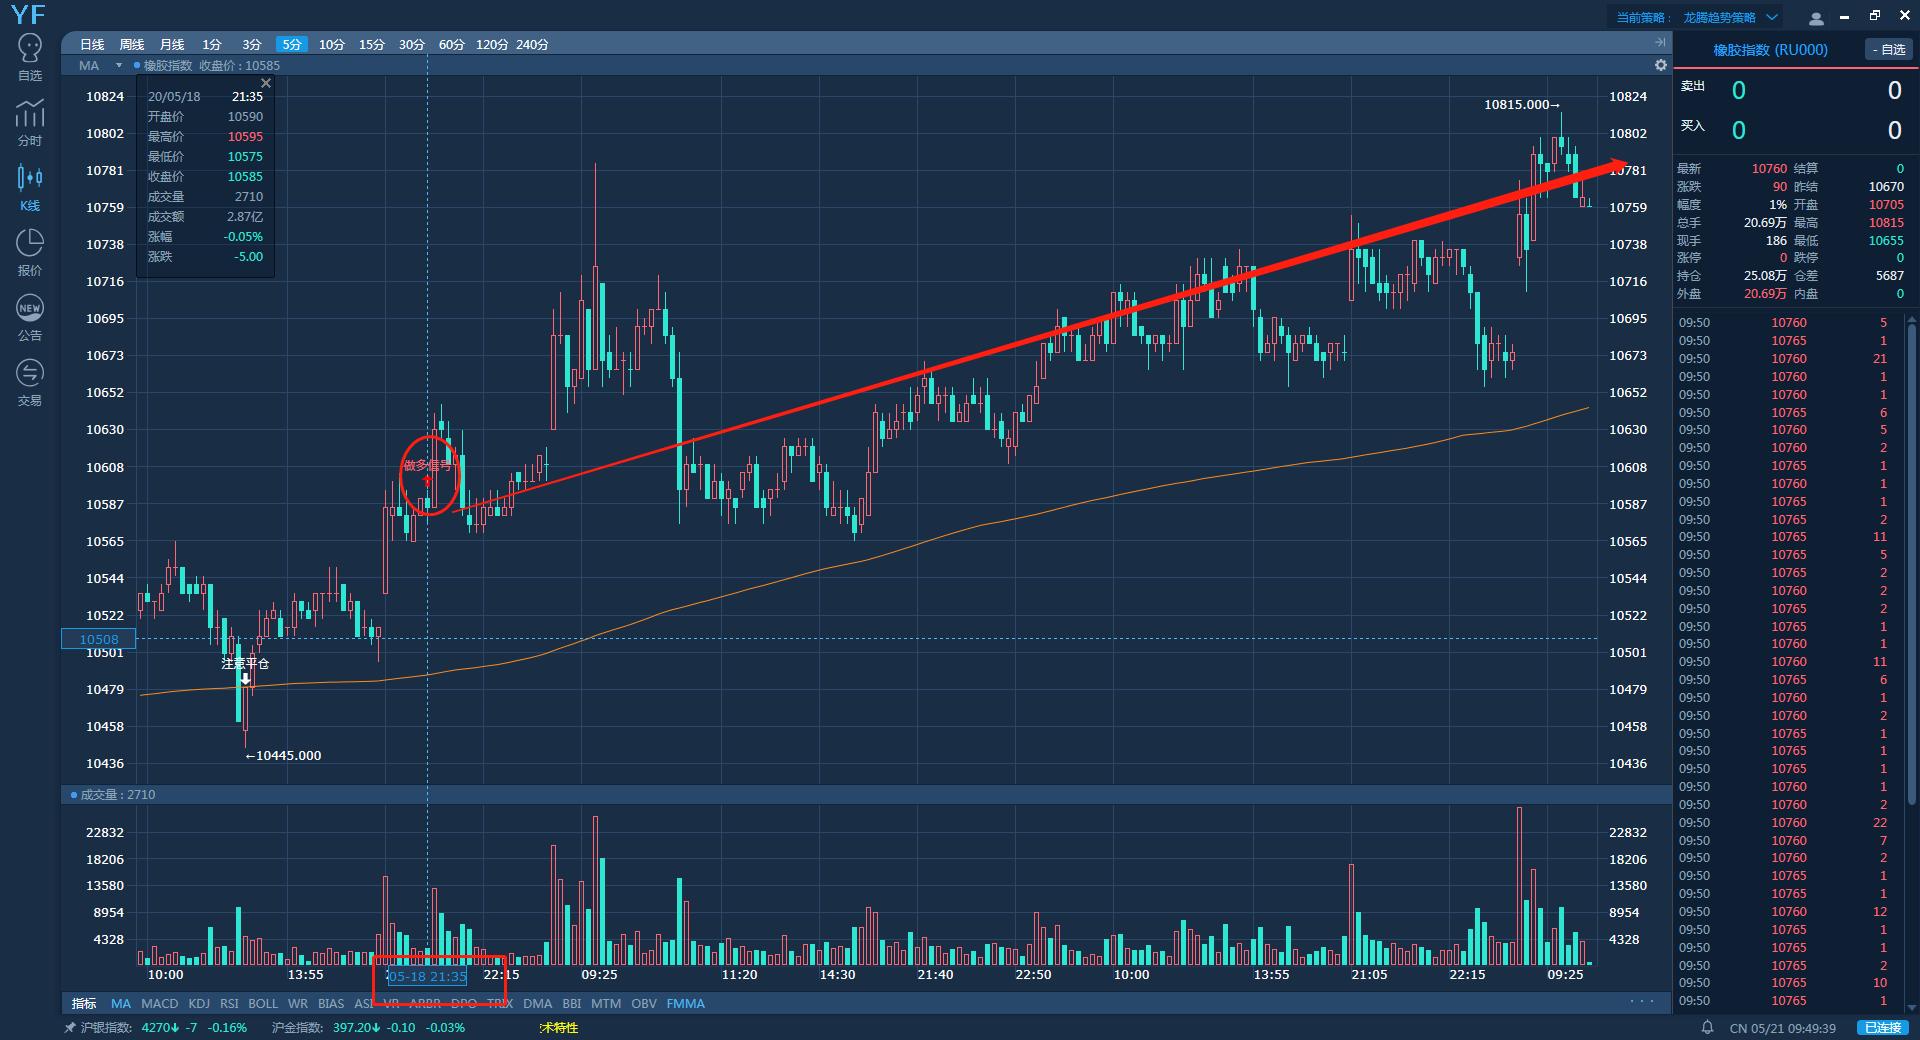This screenshot has width=1920, height=1040.
Task: Close the candle data tooltip box
Action: click(x=266, y=83)
